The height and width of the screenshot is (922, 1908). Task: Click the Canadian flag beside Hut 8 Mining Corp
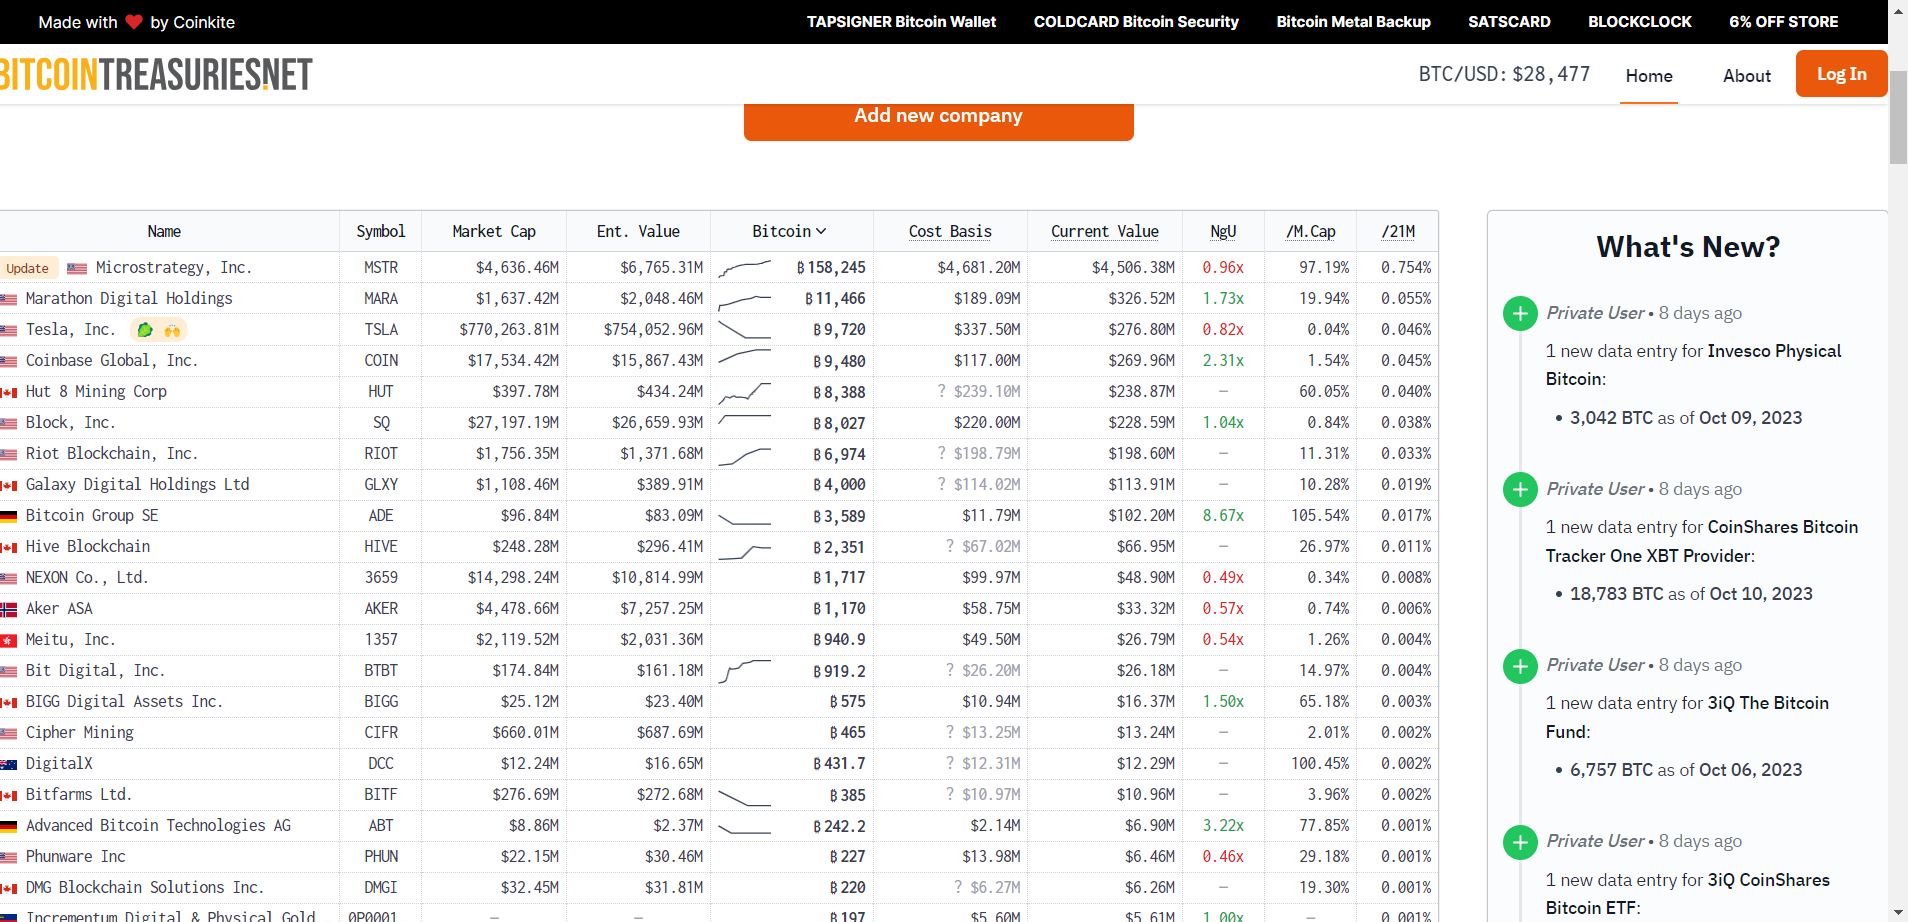[x=9, y=393]
